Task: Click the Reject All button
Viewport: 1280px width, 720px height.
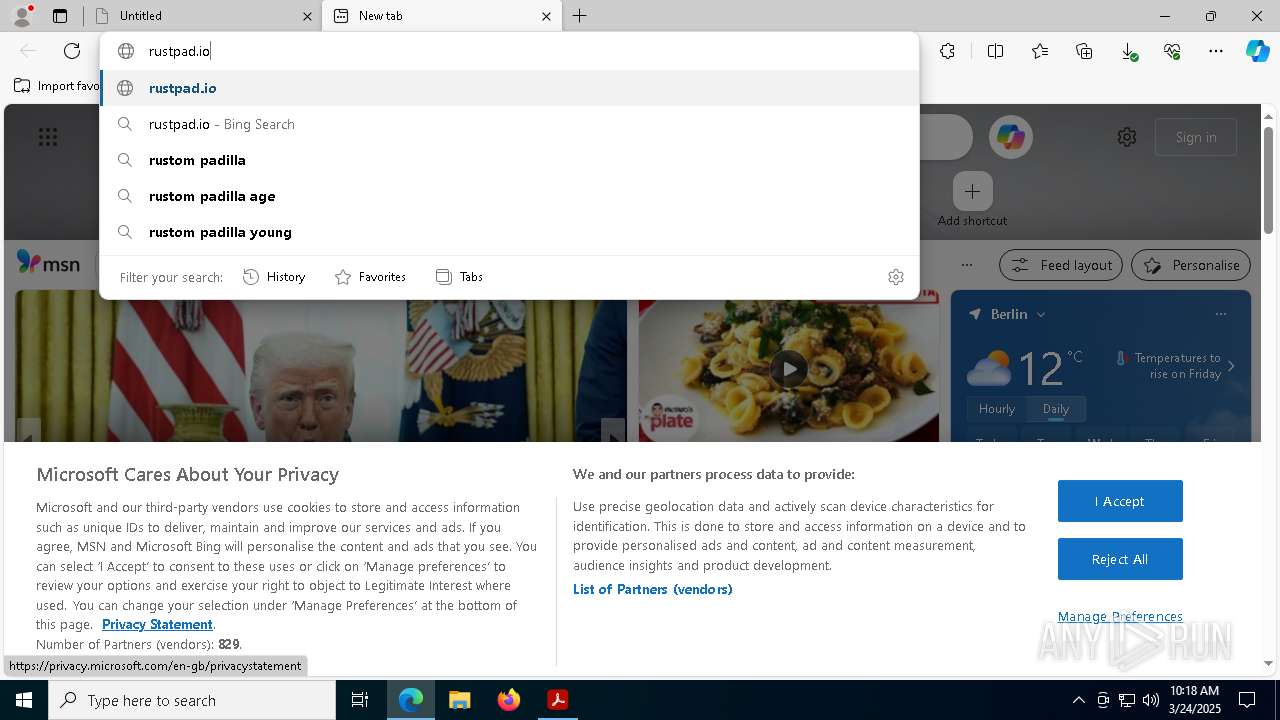Action: [1120, 559]
